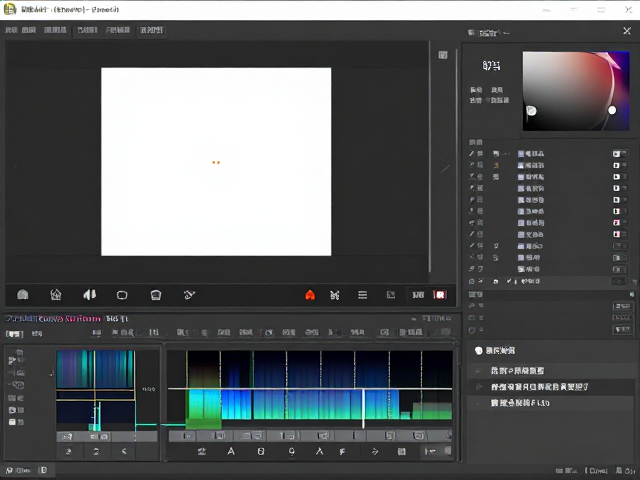Click the F-shaped icon under the timeline
The width and height of the screenshot is (640, 480).
(x=342, y=451)
